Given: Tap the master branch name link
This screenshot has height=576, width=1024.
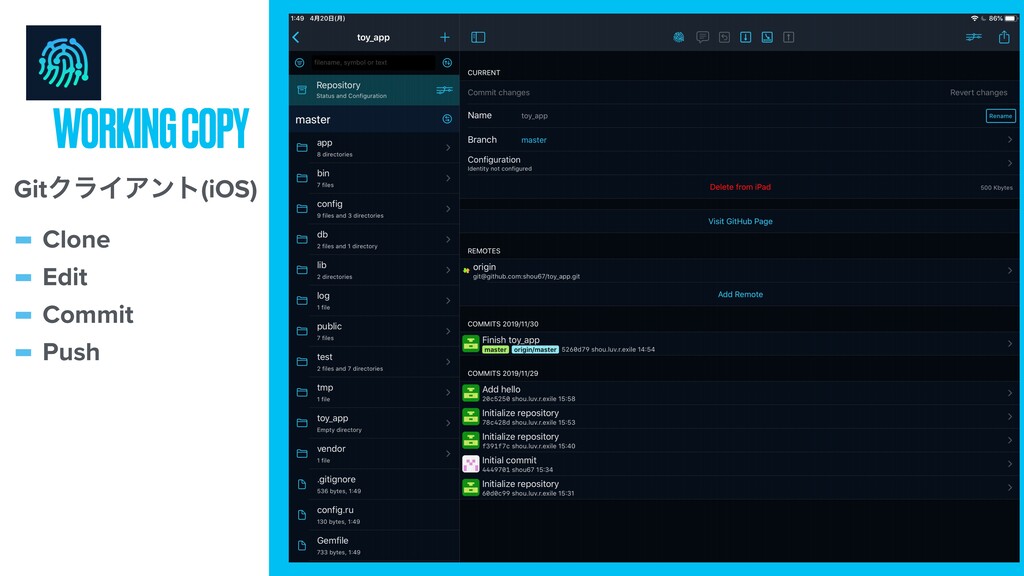Looking at the screenshot, I should click(x=534, y=140).
